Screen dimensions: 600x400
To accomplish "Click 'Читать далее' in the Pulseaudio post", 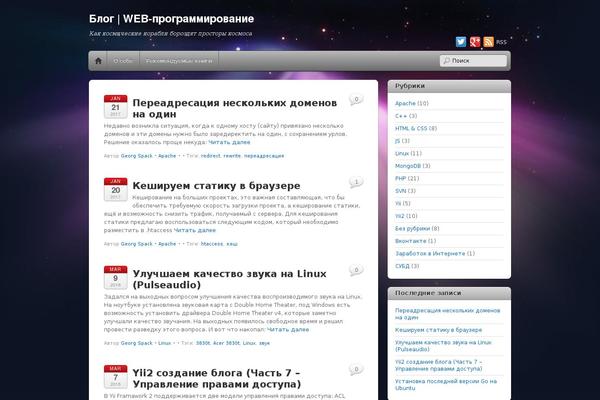I will pos(288,330).
